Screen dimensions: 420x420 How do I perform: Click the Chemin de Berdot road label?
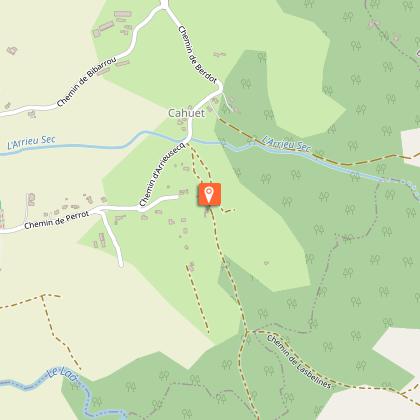pos(197,55)
